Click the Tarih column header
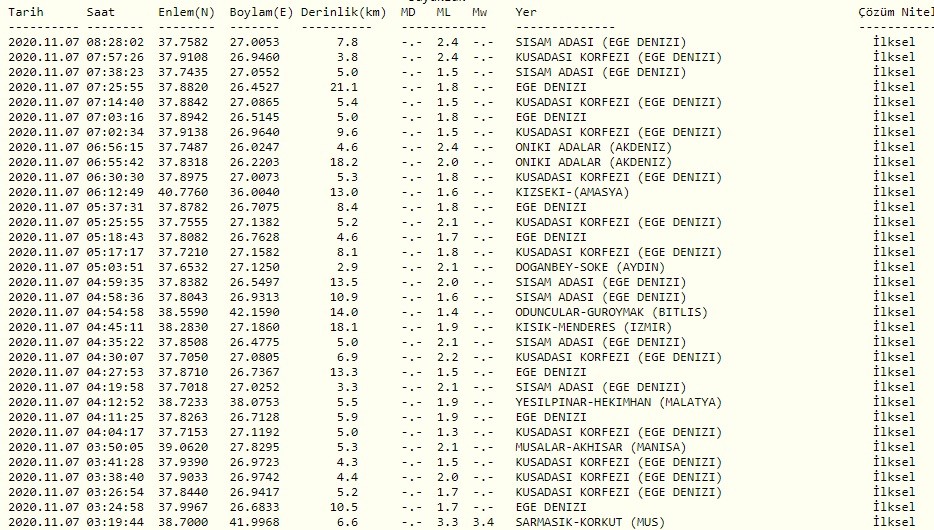Screen dimensions: 934x530 coord(27,11)
